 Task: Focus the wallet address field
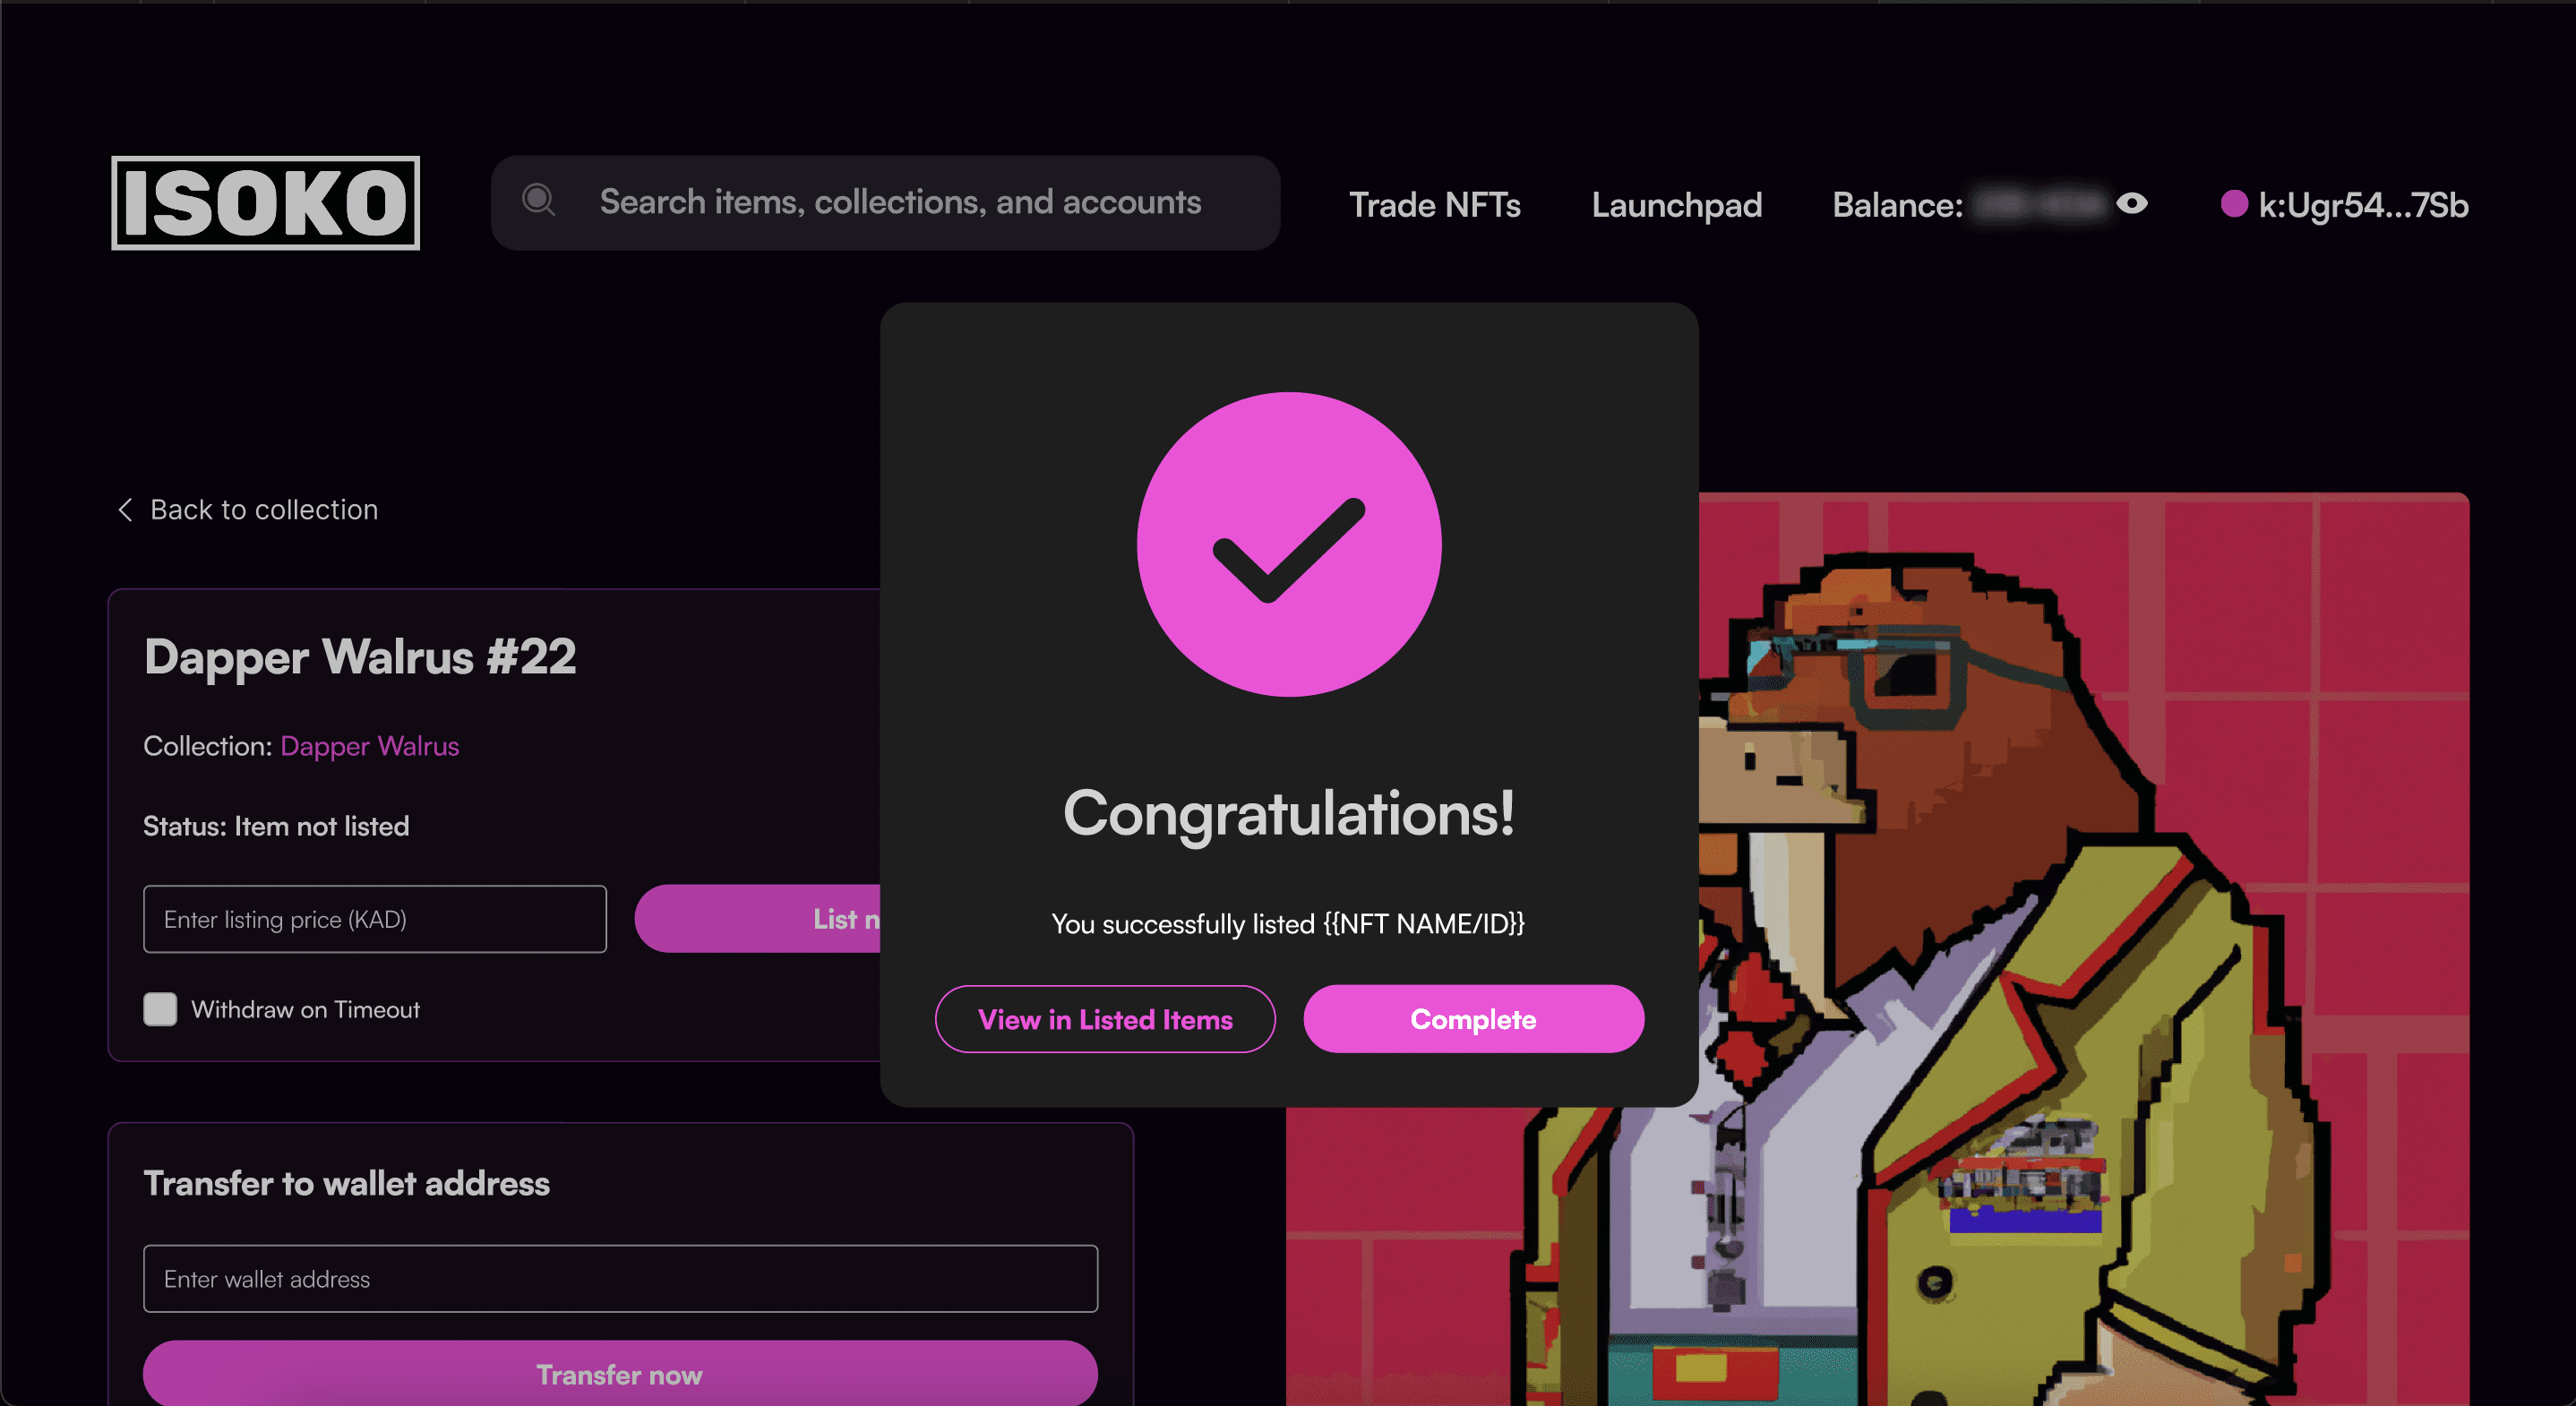point(620,1278)
